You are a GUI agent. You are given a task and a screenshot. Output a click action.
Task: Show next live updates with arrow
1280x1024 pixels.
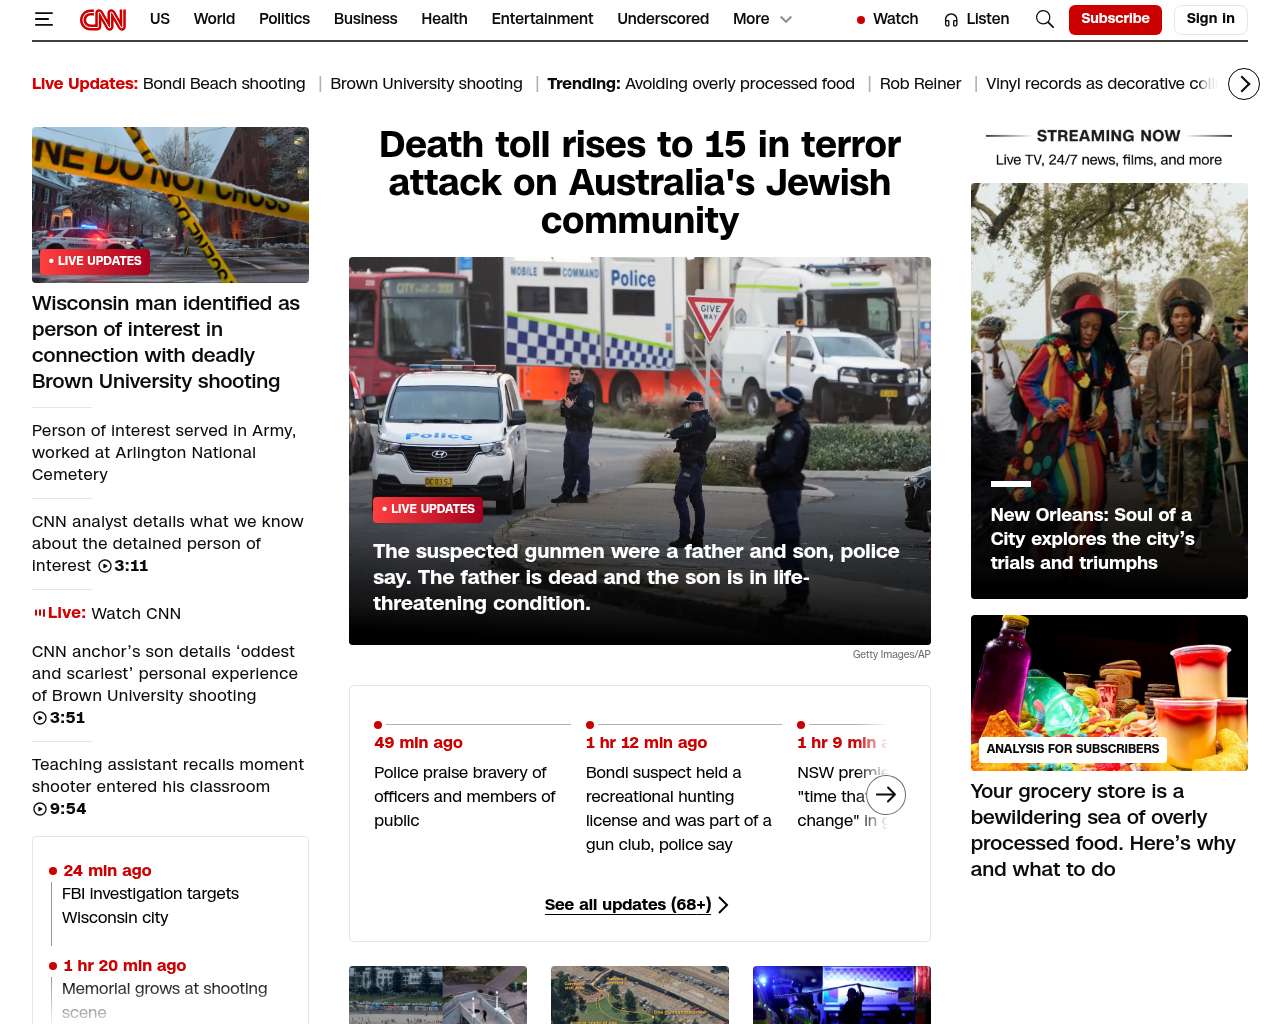(886, 795)
